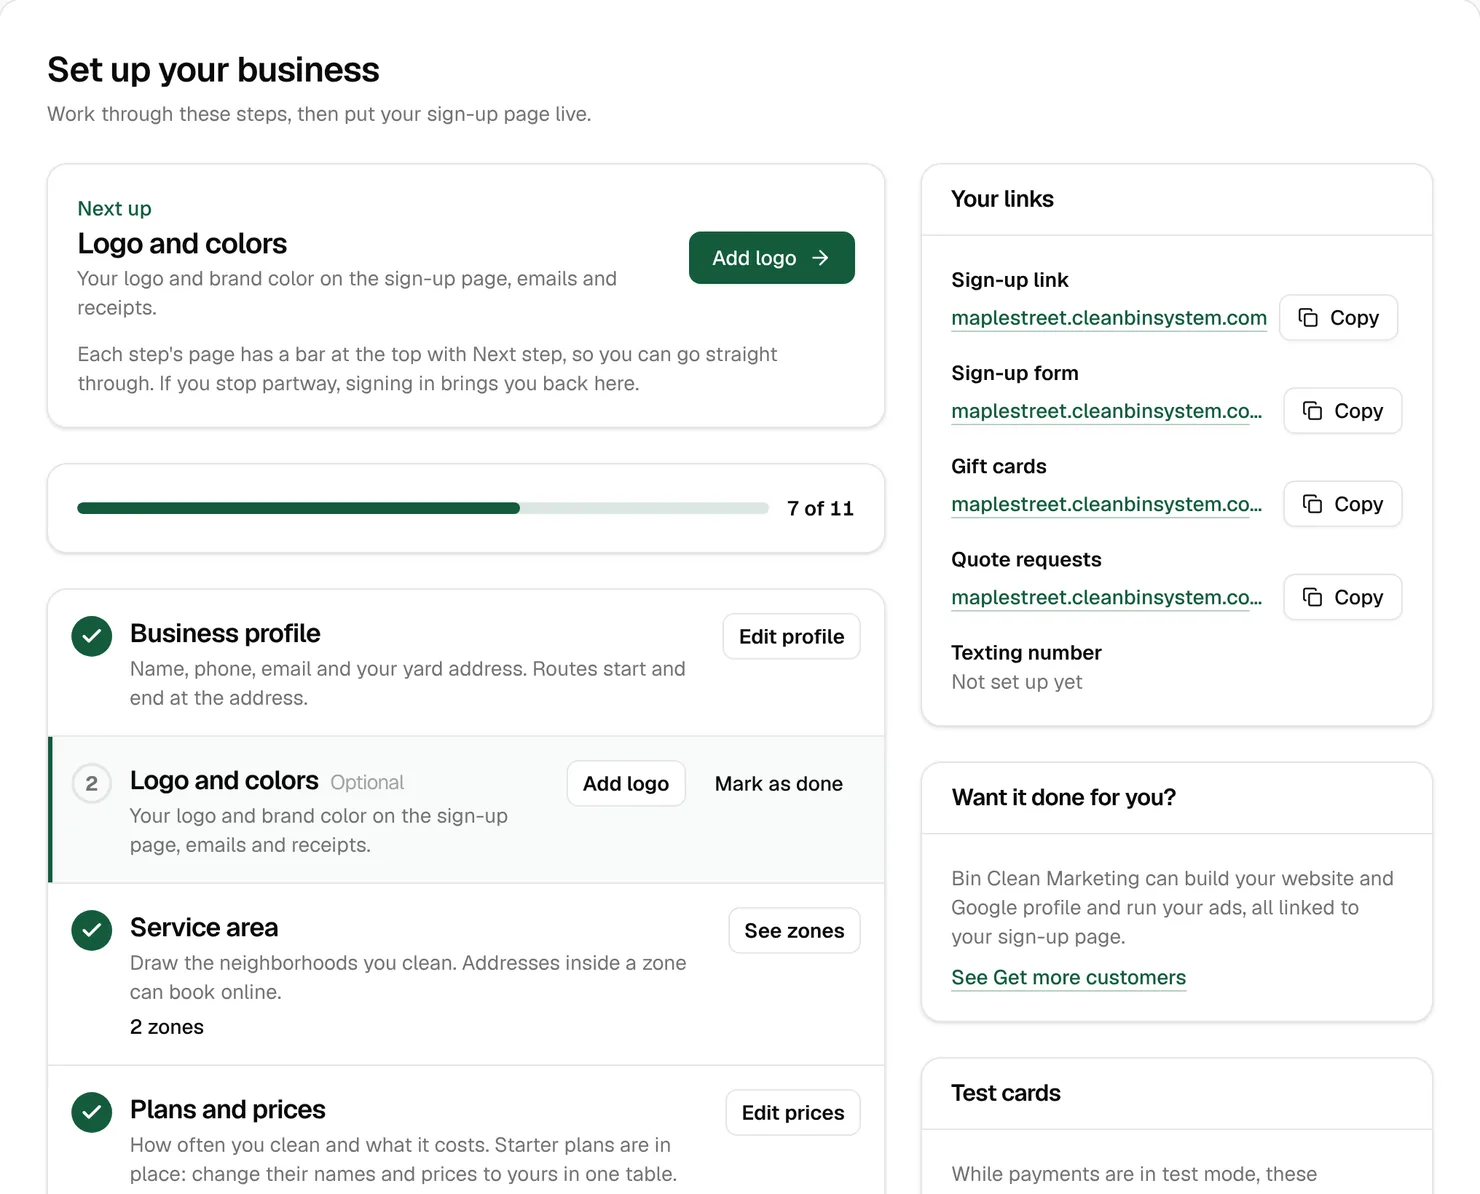1480x1194 pixels.
Task: Click the Business profile step heading
Action: 225,634
